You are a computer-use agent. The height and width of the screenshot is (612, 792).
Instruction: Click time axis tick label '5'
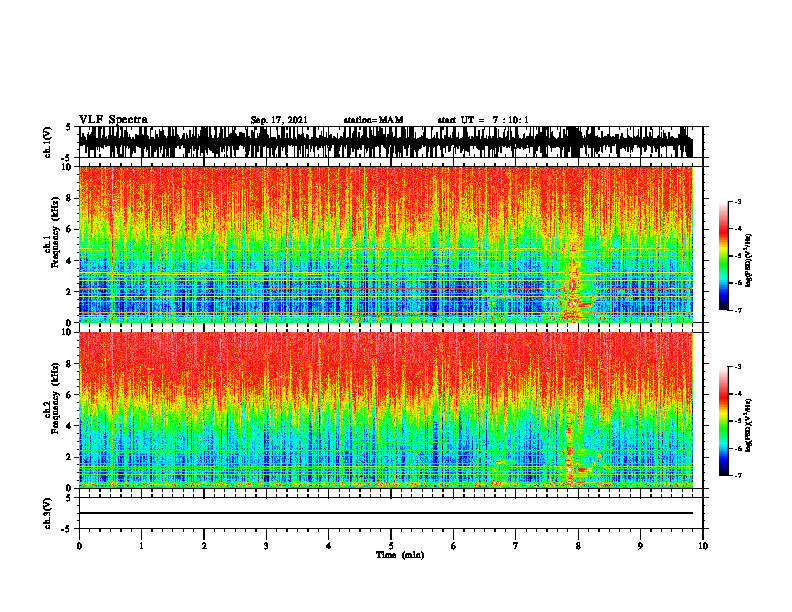(x=391, y=546)
